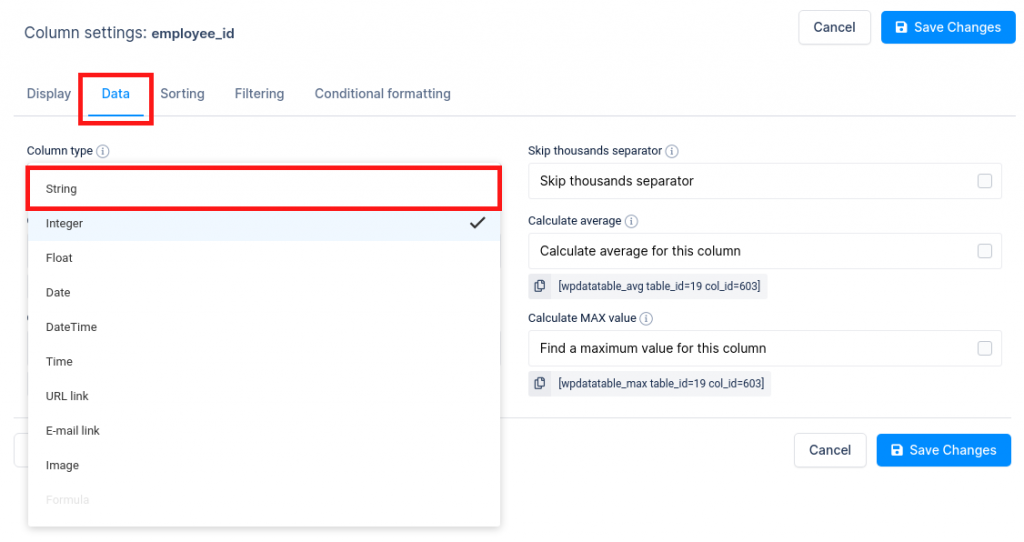Click the checkmark next to Integer

click(477, 223)
